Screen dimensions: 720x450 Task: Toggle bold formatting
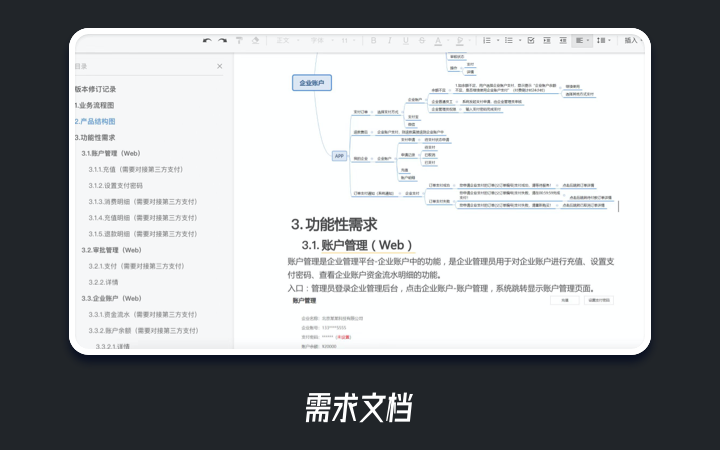click(x=373, y=41)
